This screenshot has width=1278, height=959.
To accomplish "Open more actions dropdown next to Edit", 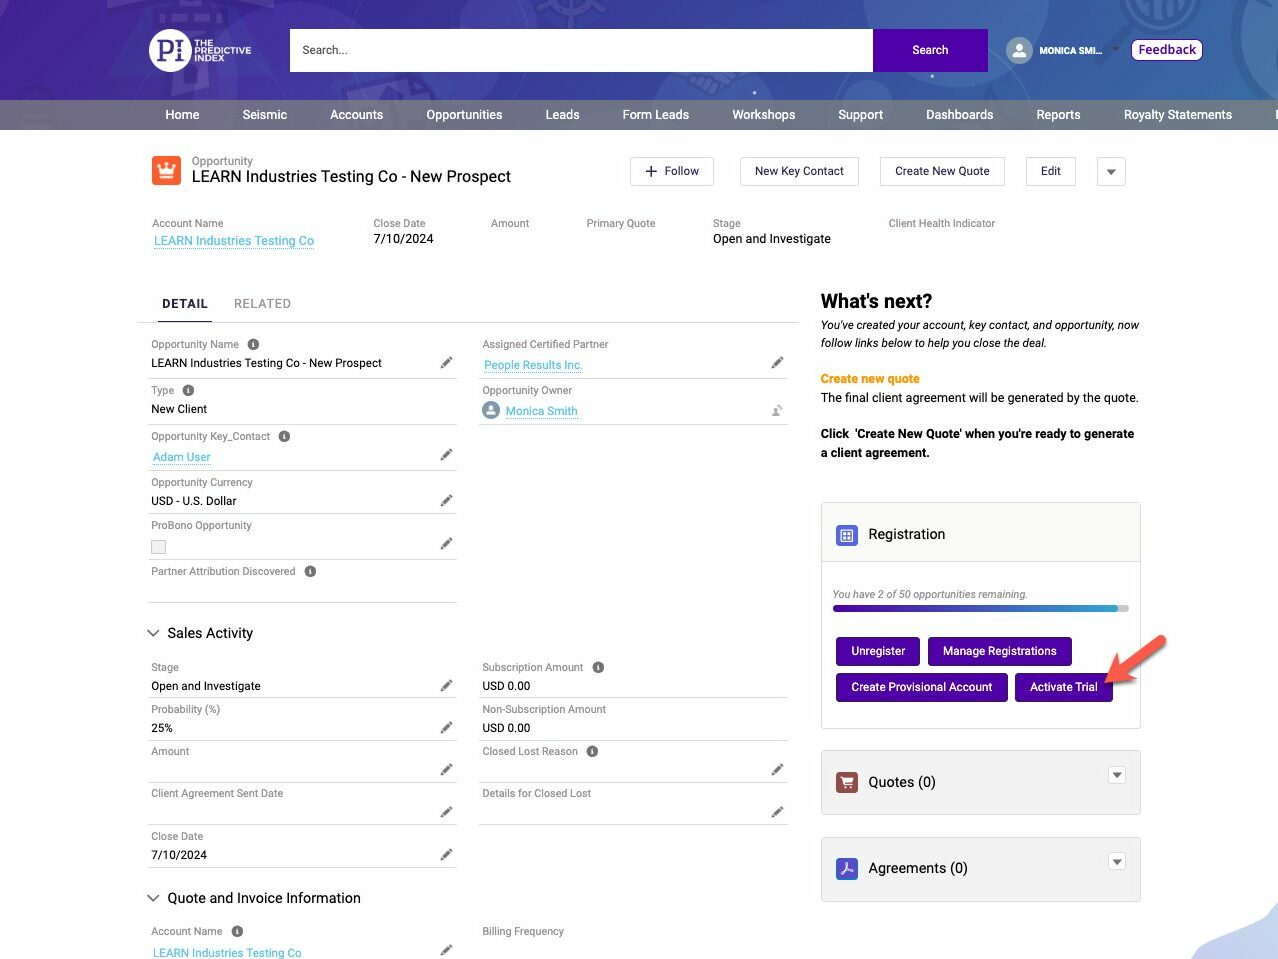I will click(1110, 172).
